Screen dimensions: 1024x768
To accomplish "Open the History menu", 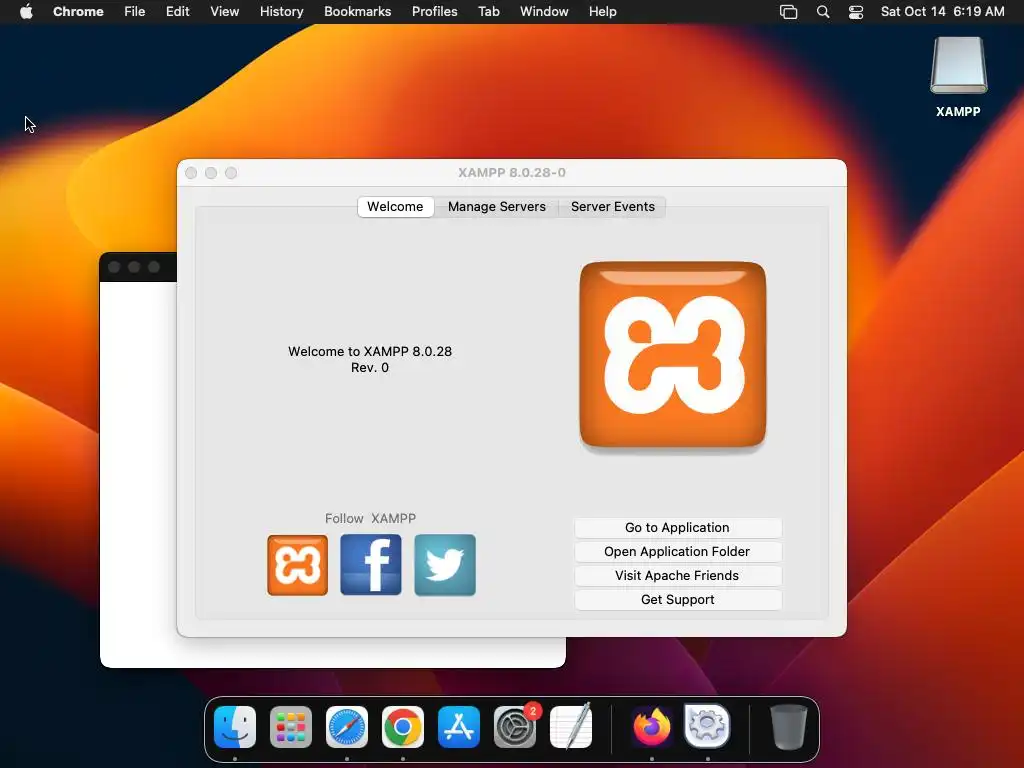I will click(281, 12).
